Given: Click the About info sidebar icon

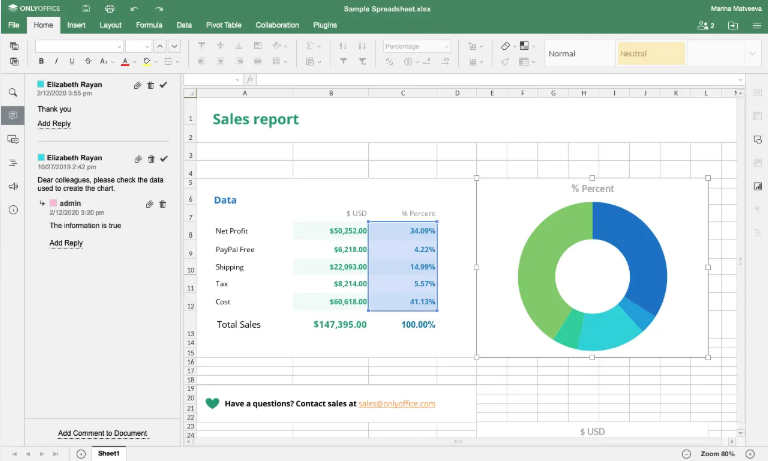Looking at the screenshot, I should click(13, 210).
